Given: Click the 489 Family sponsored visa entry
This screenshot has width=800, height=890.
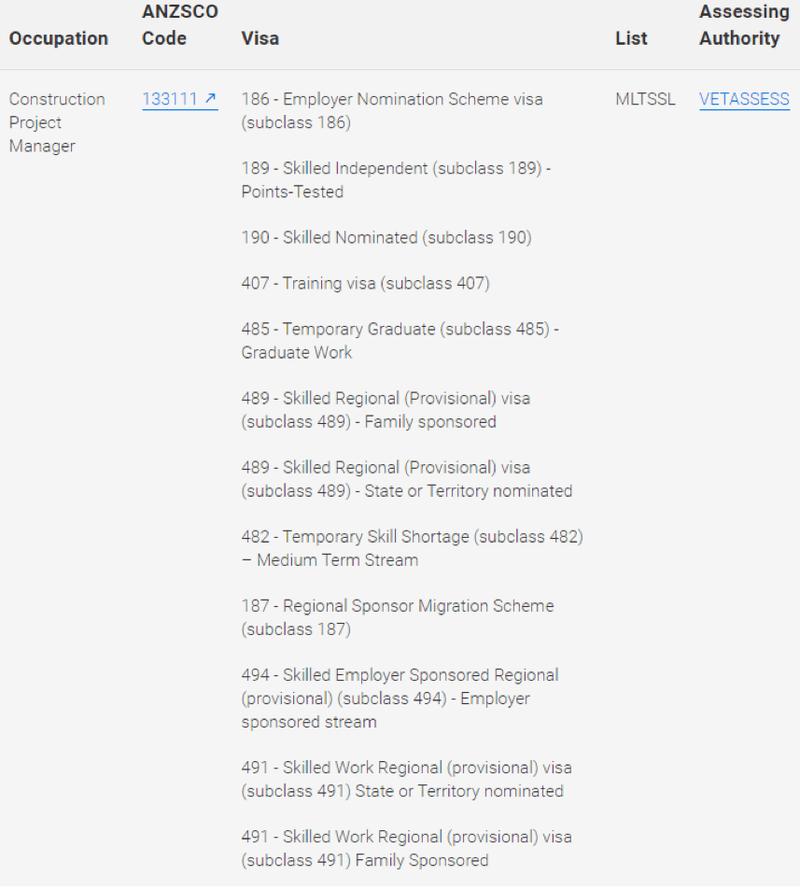Looking at the screenshot, I should [386, 410].
